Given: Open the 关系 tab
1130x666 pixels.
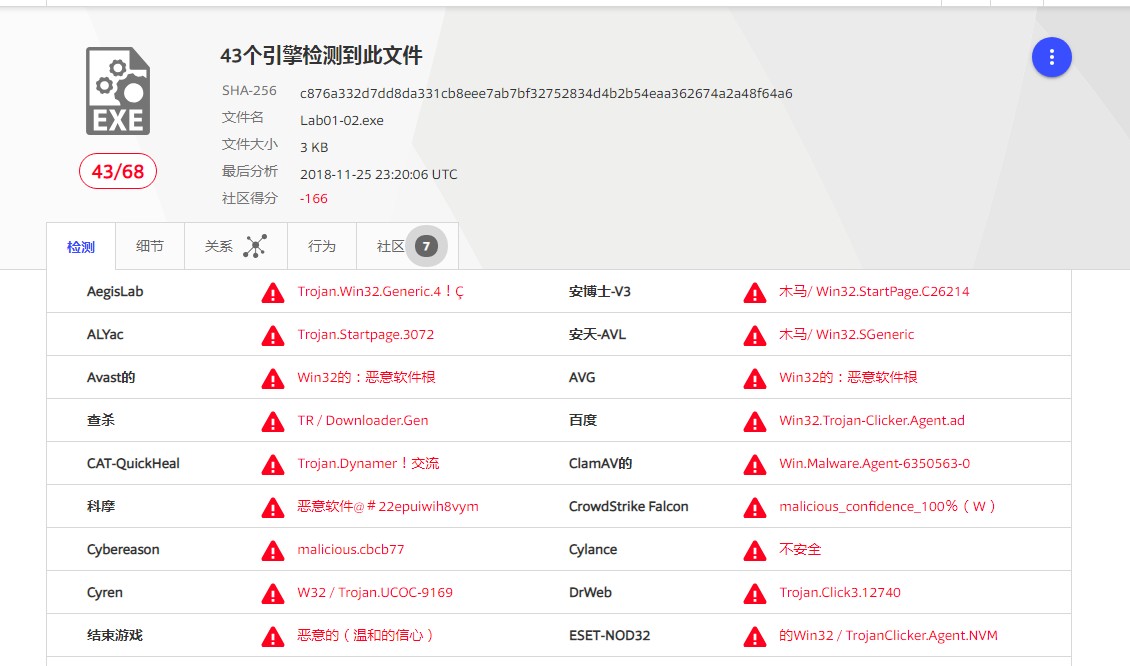Looking at the screenshot, I should point(236,247).
